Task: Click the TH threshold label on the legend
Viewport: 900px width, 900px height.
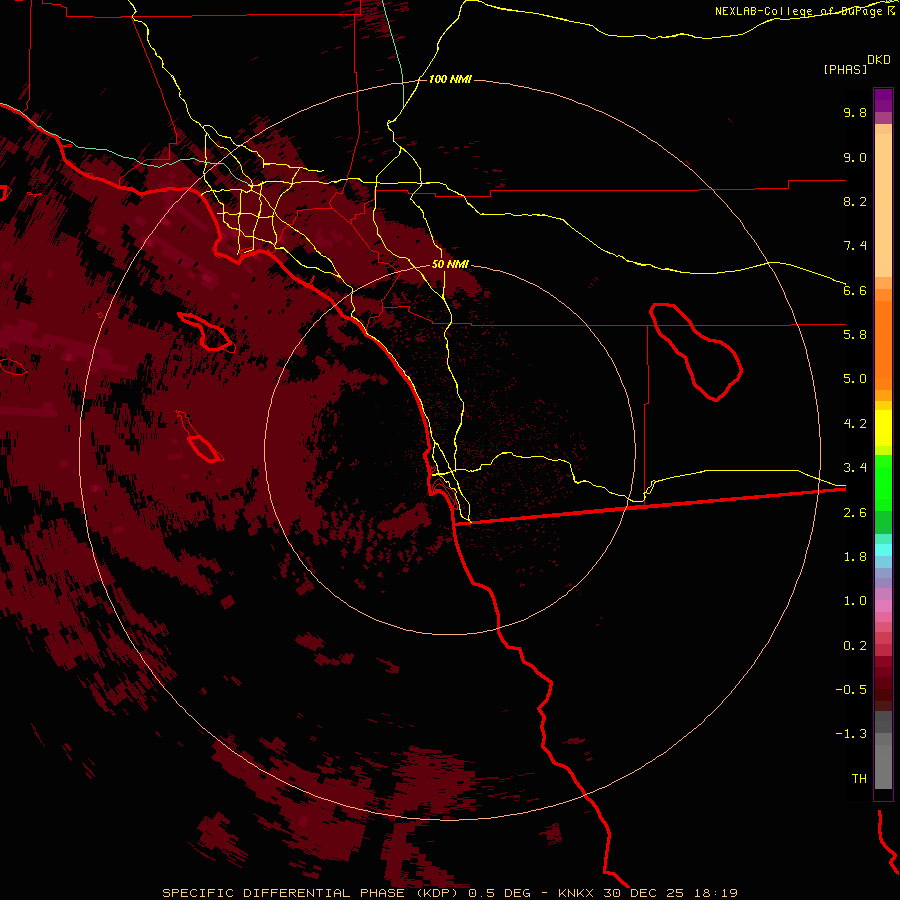Action: pos(859,779)
